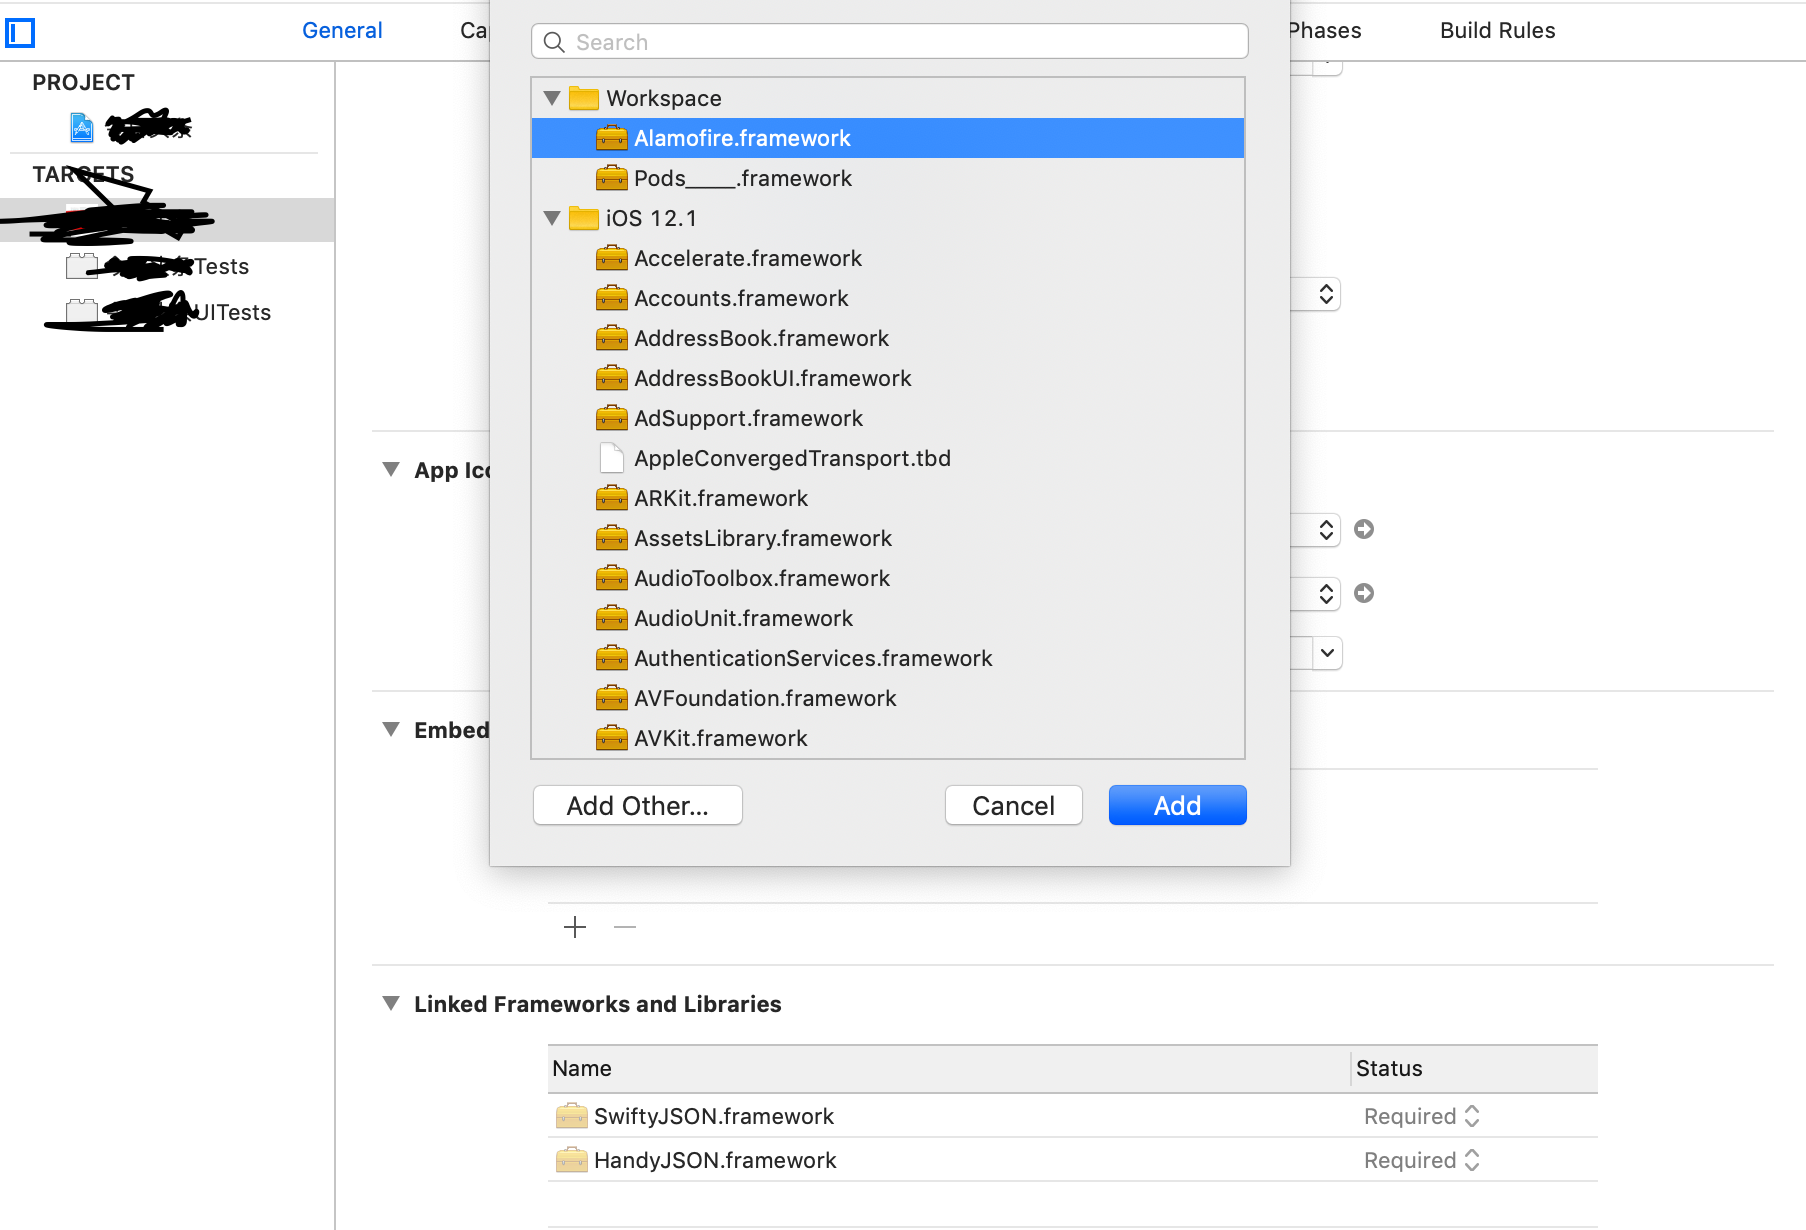Click the Add Other... button
Viewport: 1806px width, 1230px height.
pos(637,805)
